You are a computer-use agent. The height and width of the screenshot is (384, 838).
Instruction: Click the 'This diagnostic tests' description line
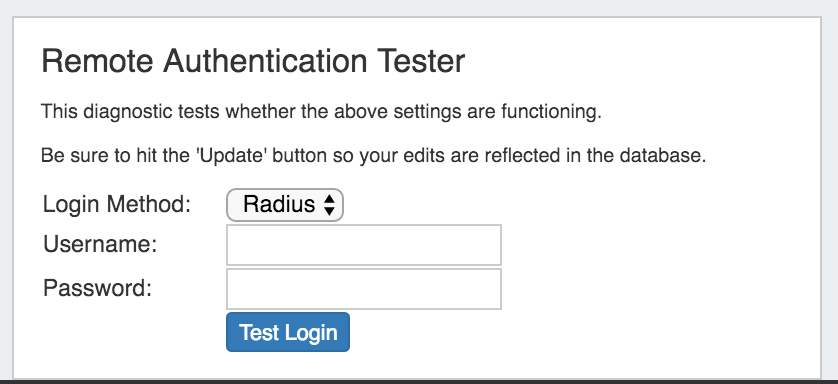click(x=321, y=113)
